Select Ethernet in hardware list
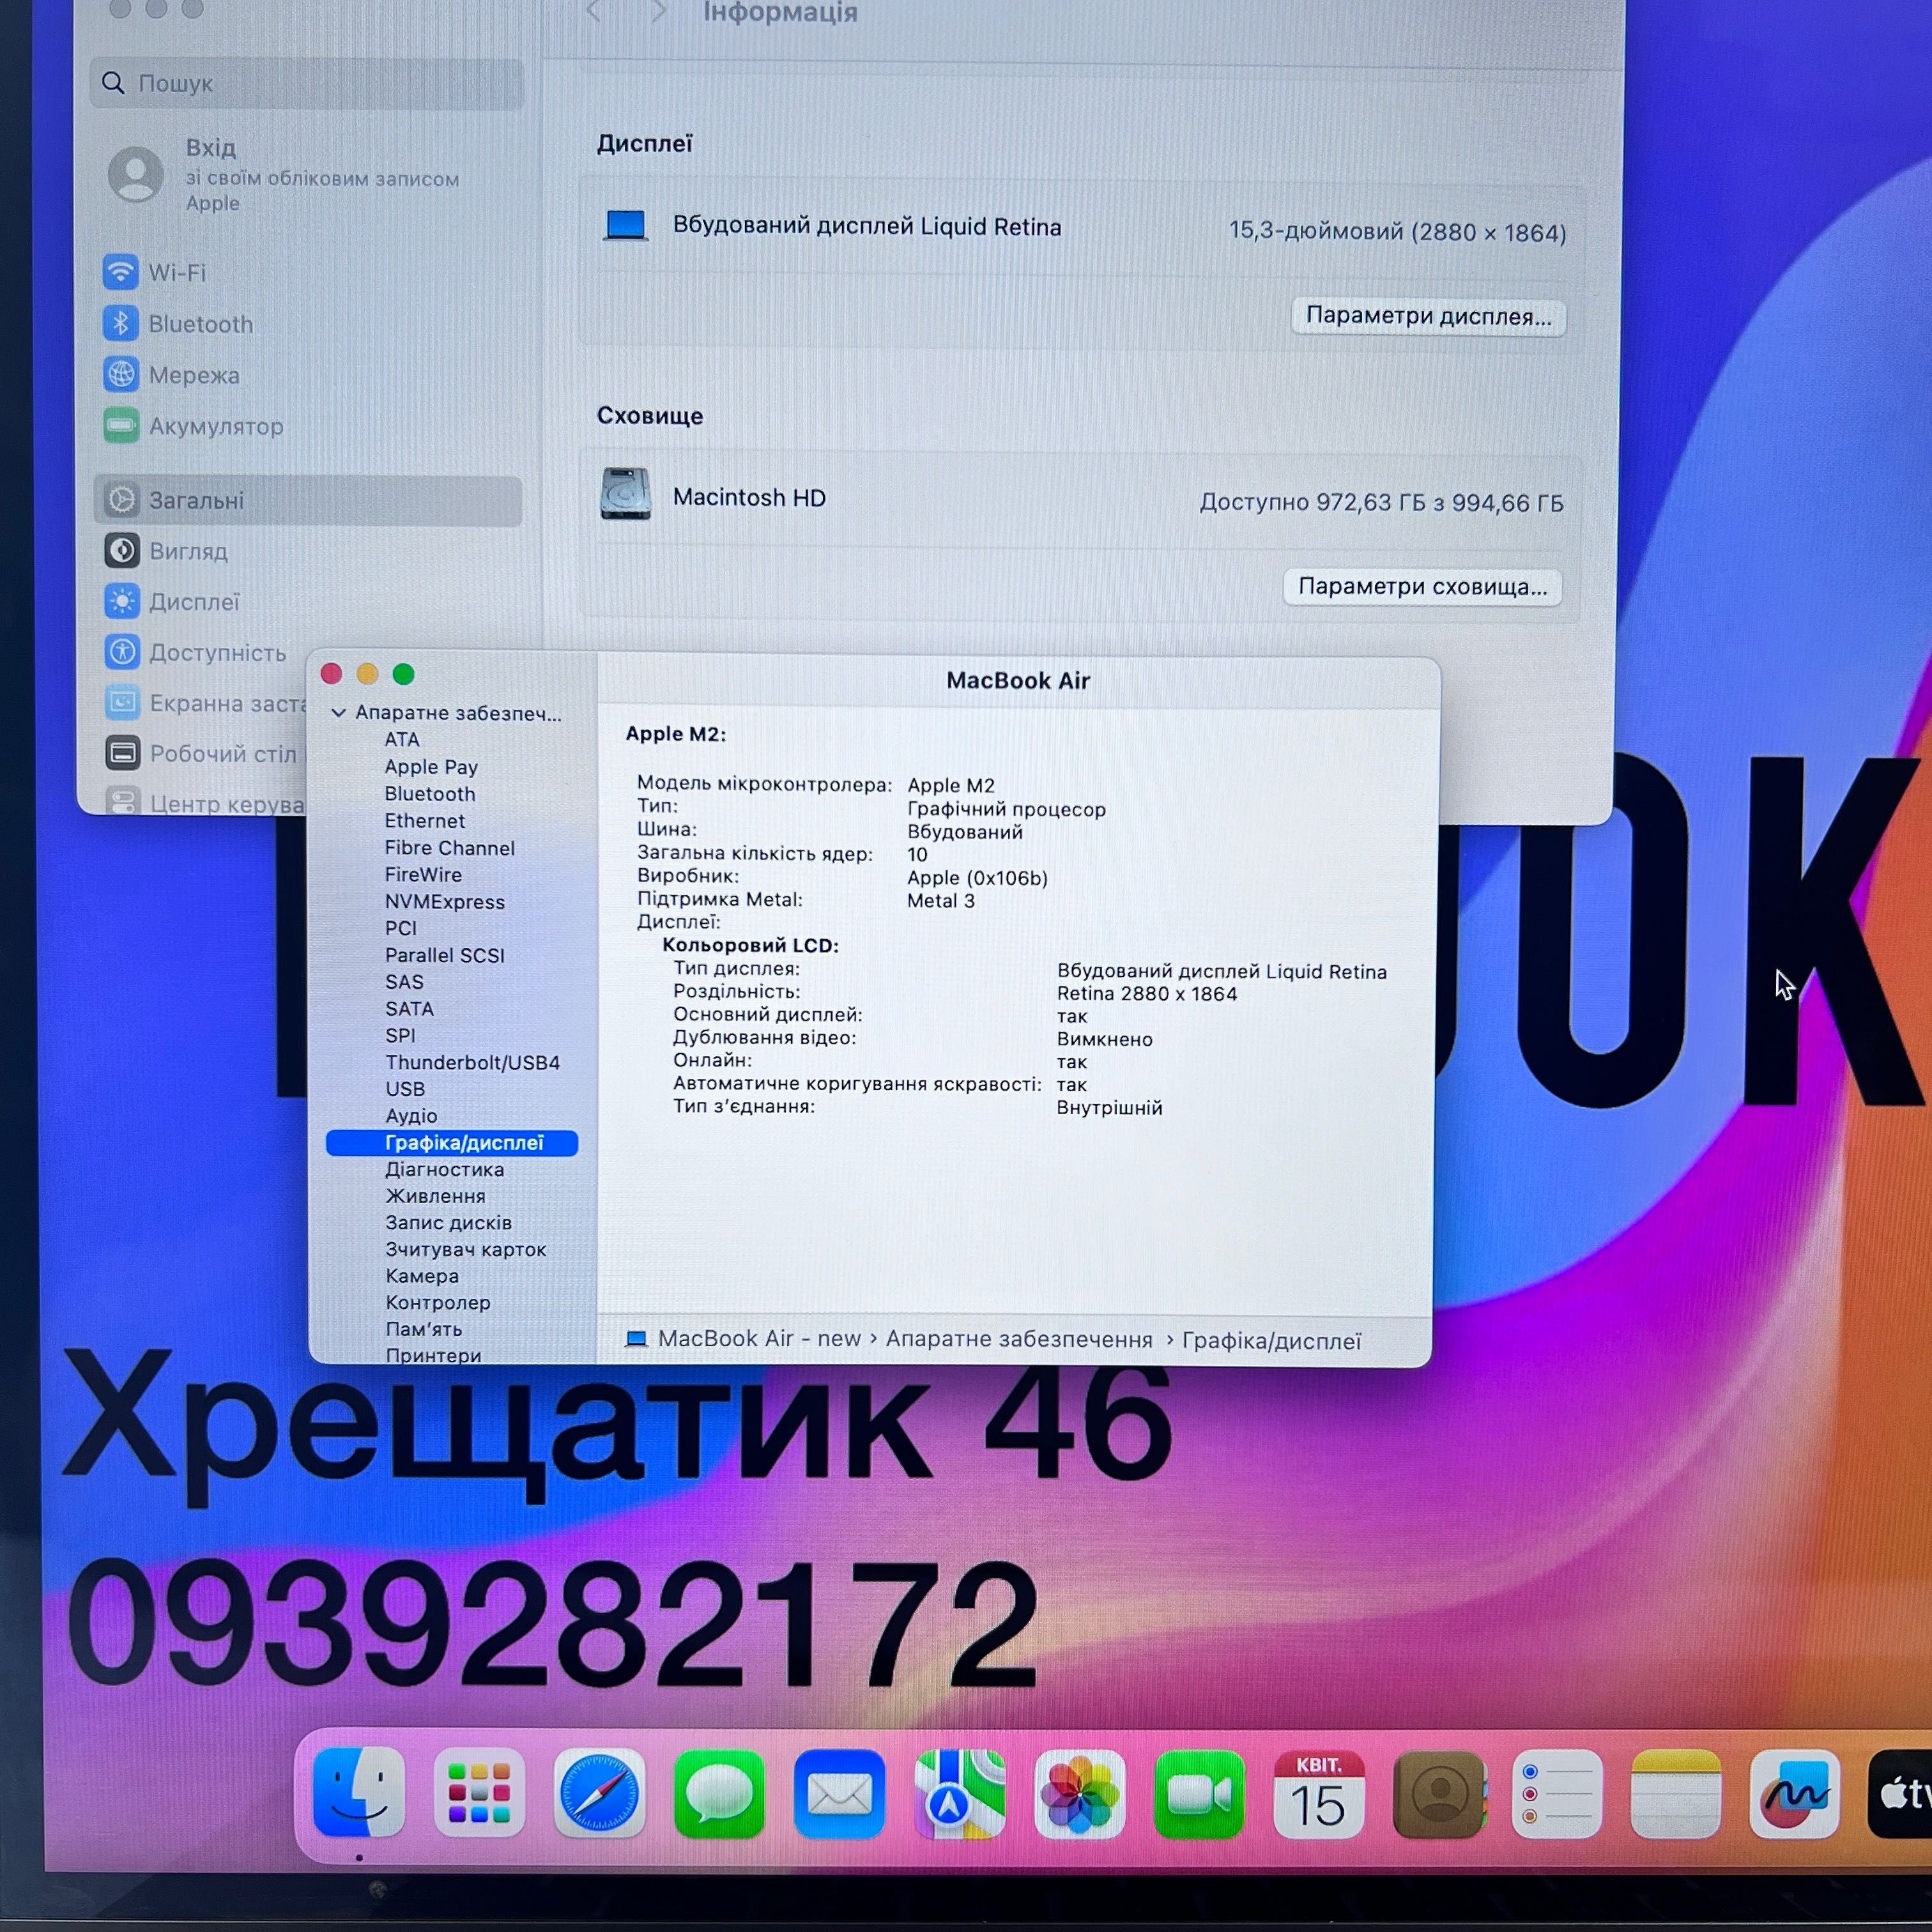This screenshot has height=1932, width=1932. pyautogui.click(x=425, y=821)
